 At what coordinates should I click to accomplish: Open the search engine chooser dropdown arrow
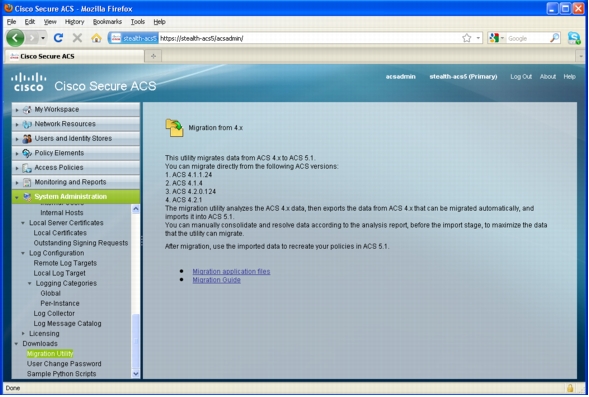tap(502, 38)
